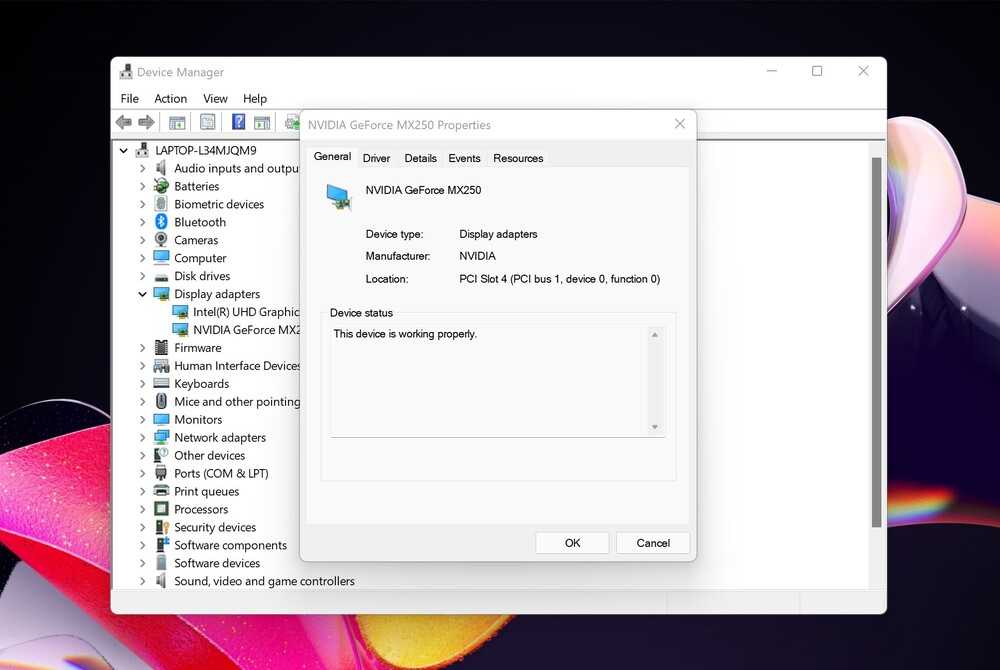Collapse the Display adapters category

pos(143,294)
